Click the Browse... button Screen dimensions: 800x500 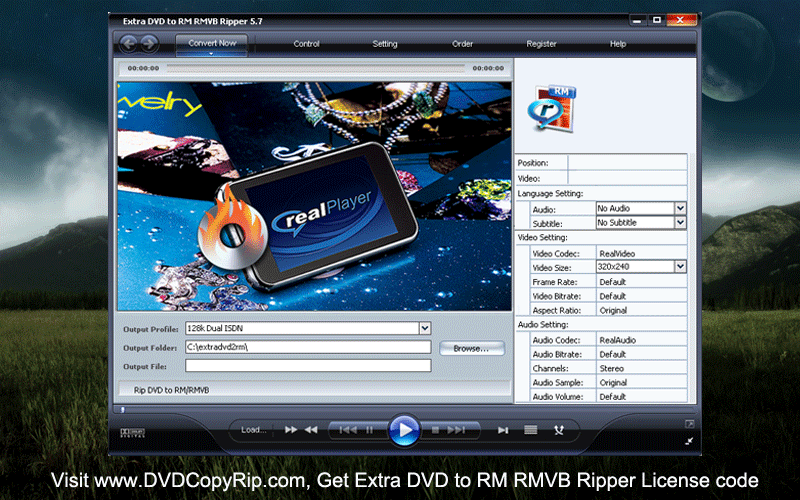(471, 348)
